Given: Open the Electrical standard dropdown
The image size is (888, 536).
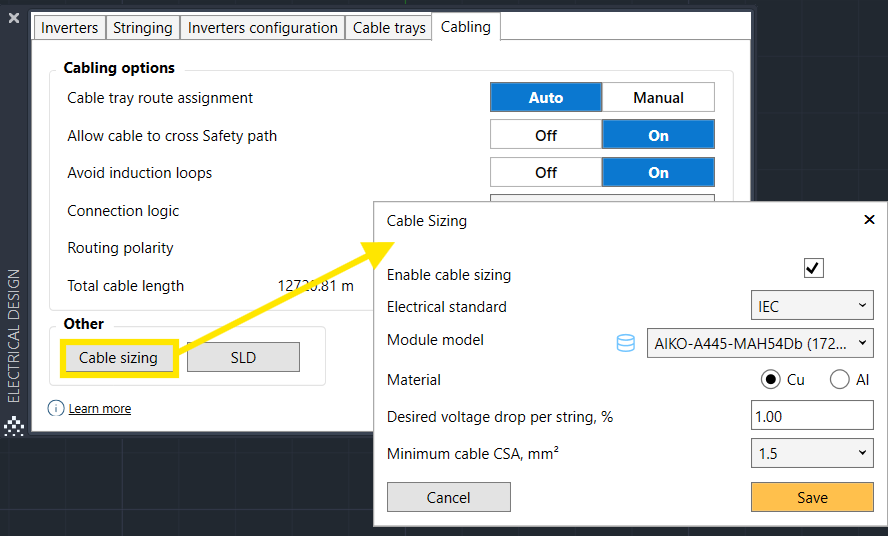Looking at the screenshot, I should 812,306.
